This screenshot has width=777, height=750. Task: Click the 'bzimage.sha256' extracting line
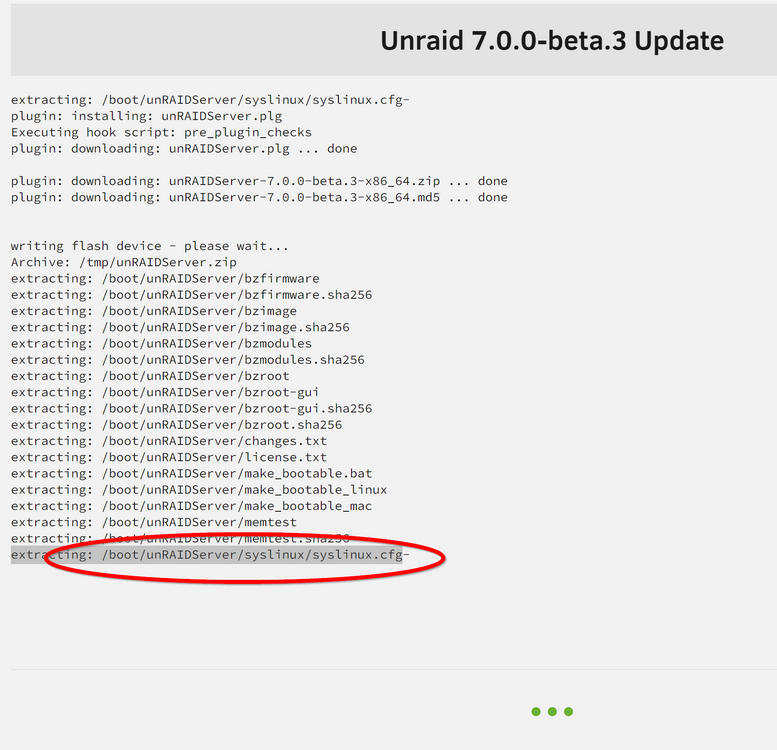click(x=180, y=328)
